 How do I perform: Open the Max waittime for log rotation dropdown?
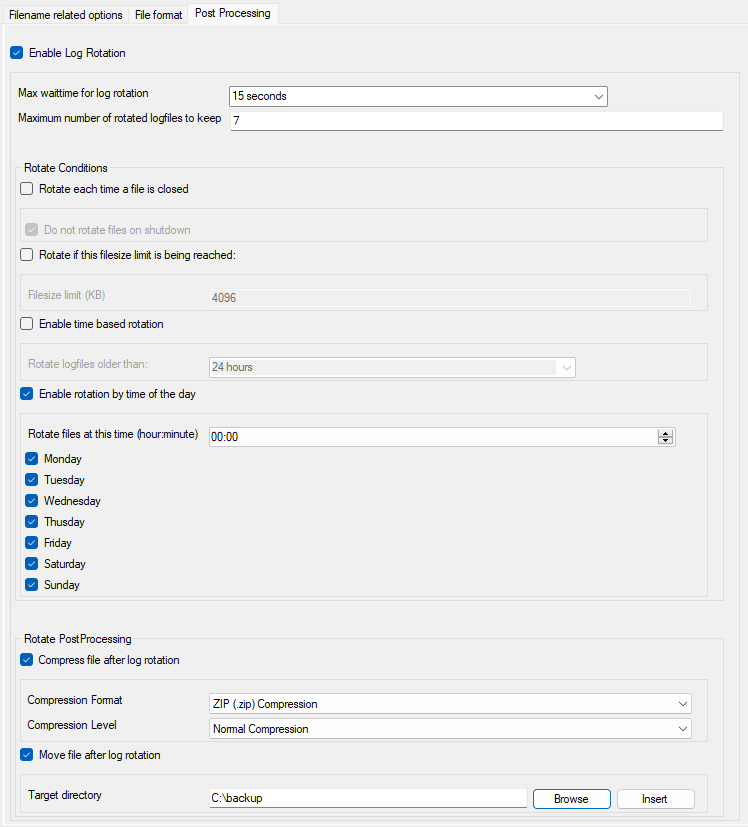click(597, 96)
